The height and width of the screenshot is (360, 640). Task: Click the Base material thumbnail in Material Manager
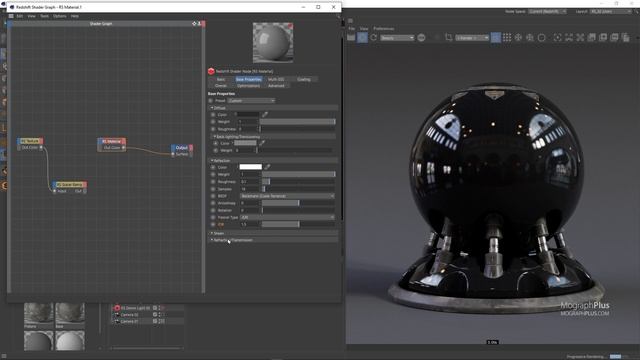(x=70, y=313)
